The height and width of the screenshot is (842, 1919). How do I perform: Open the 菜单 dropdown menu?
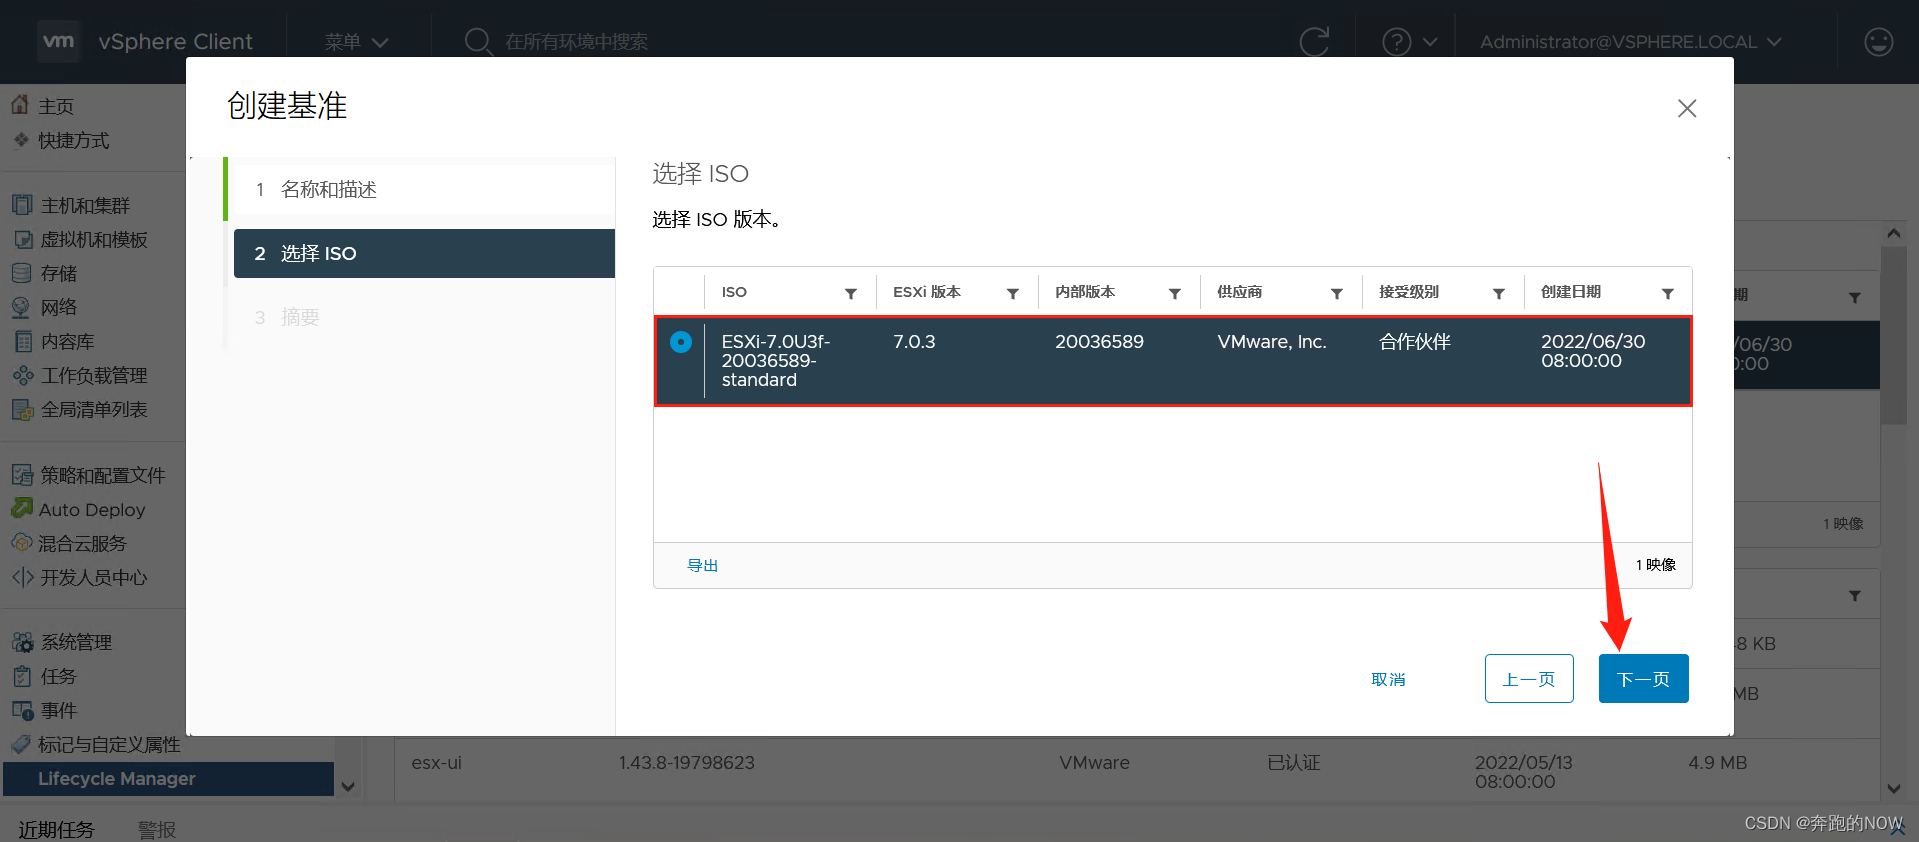click(x=356, y=42)
